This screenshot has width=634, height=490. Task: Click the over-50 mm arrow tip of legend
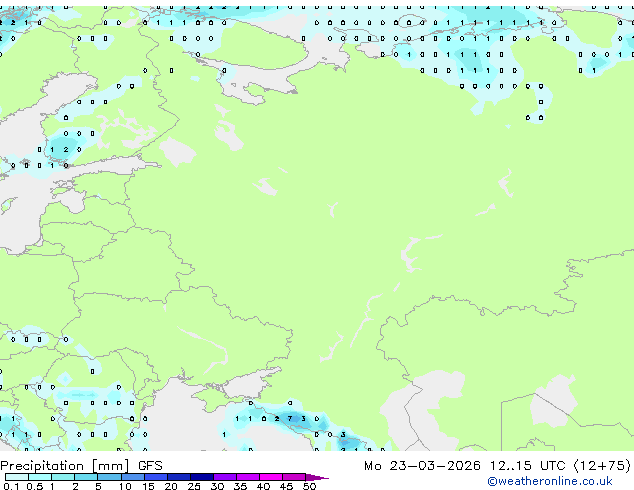(x=317, y=477)
